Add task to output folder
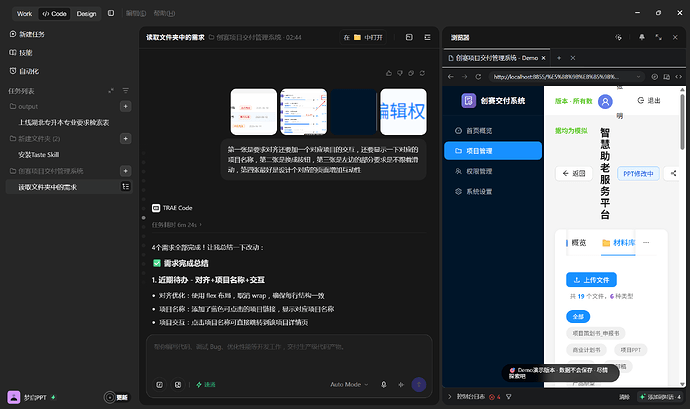This screenshot has height=409, width=690. tap(125, 106)
